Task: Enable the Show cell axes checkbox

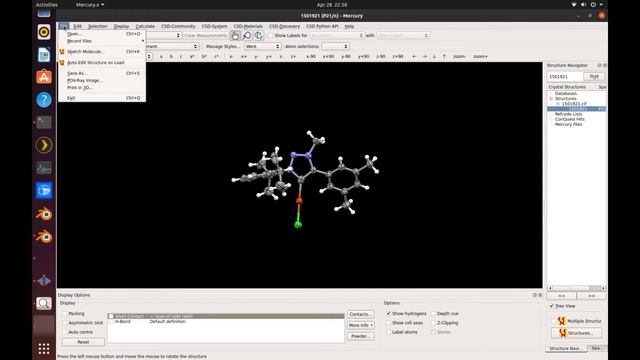Action: tap(389, 323)
